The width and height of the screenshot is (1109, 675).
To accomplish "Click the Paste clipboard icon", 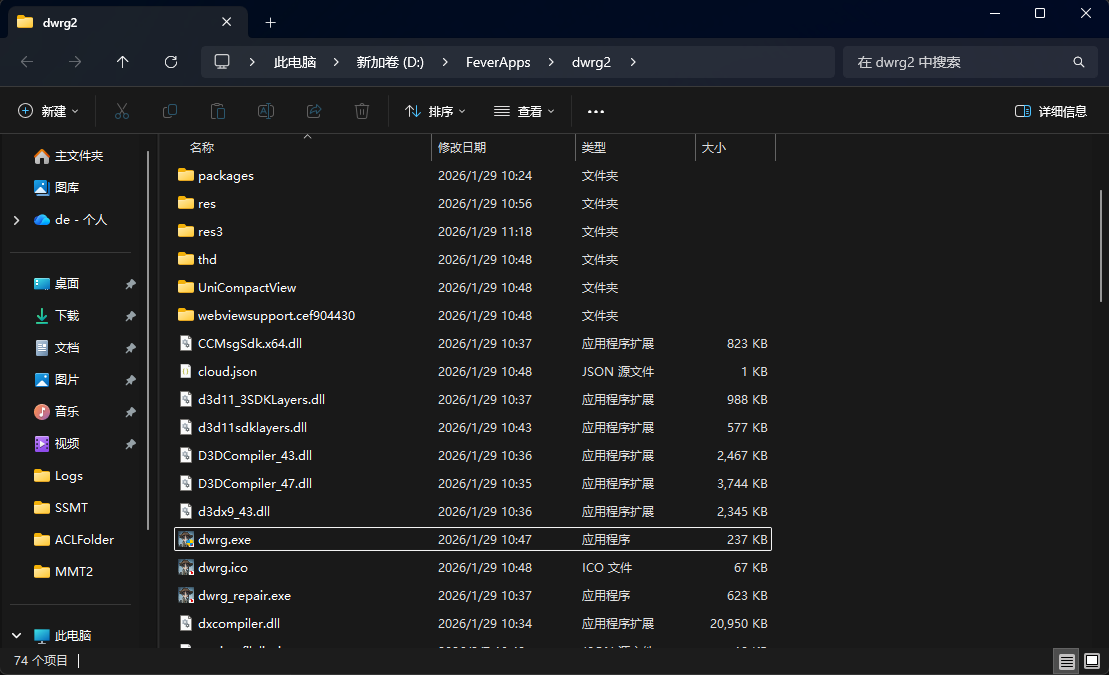I will tap(218, 111).
